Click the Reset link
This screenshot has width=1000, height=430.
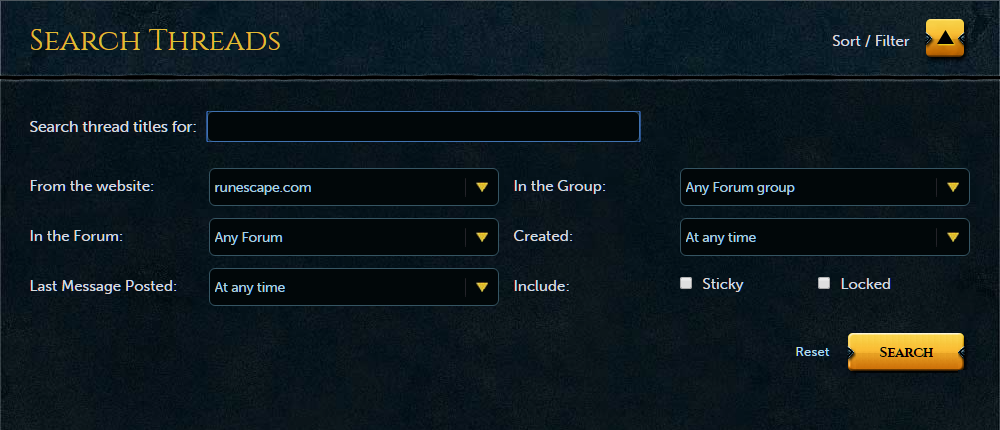click(x=812, y=352)
